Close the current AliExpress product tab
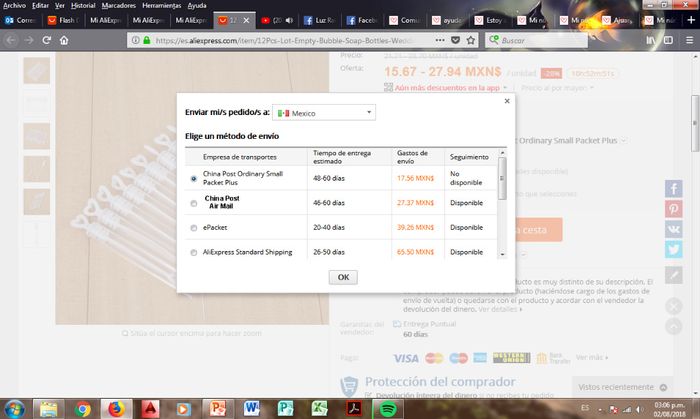 point(246,20)
